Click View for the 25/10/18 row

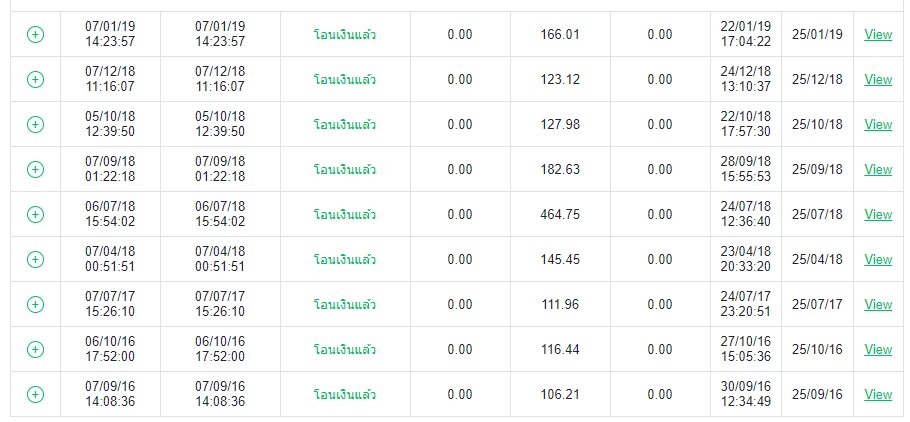pyautogui.click(x=878, y=124)
